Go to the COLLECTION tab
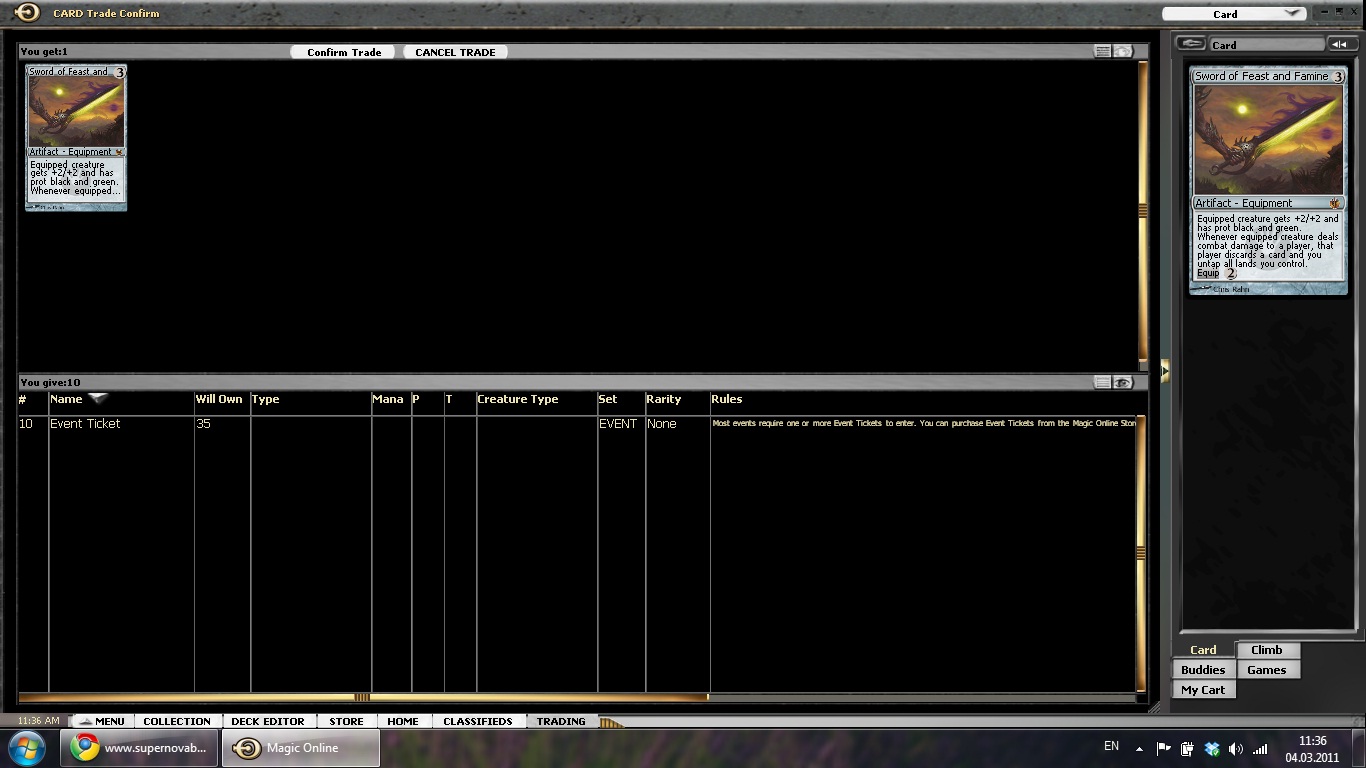 (177, 721)
